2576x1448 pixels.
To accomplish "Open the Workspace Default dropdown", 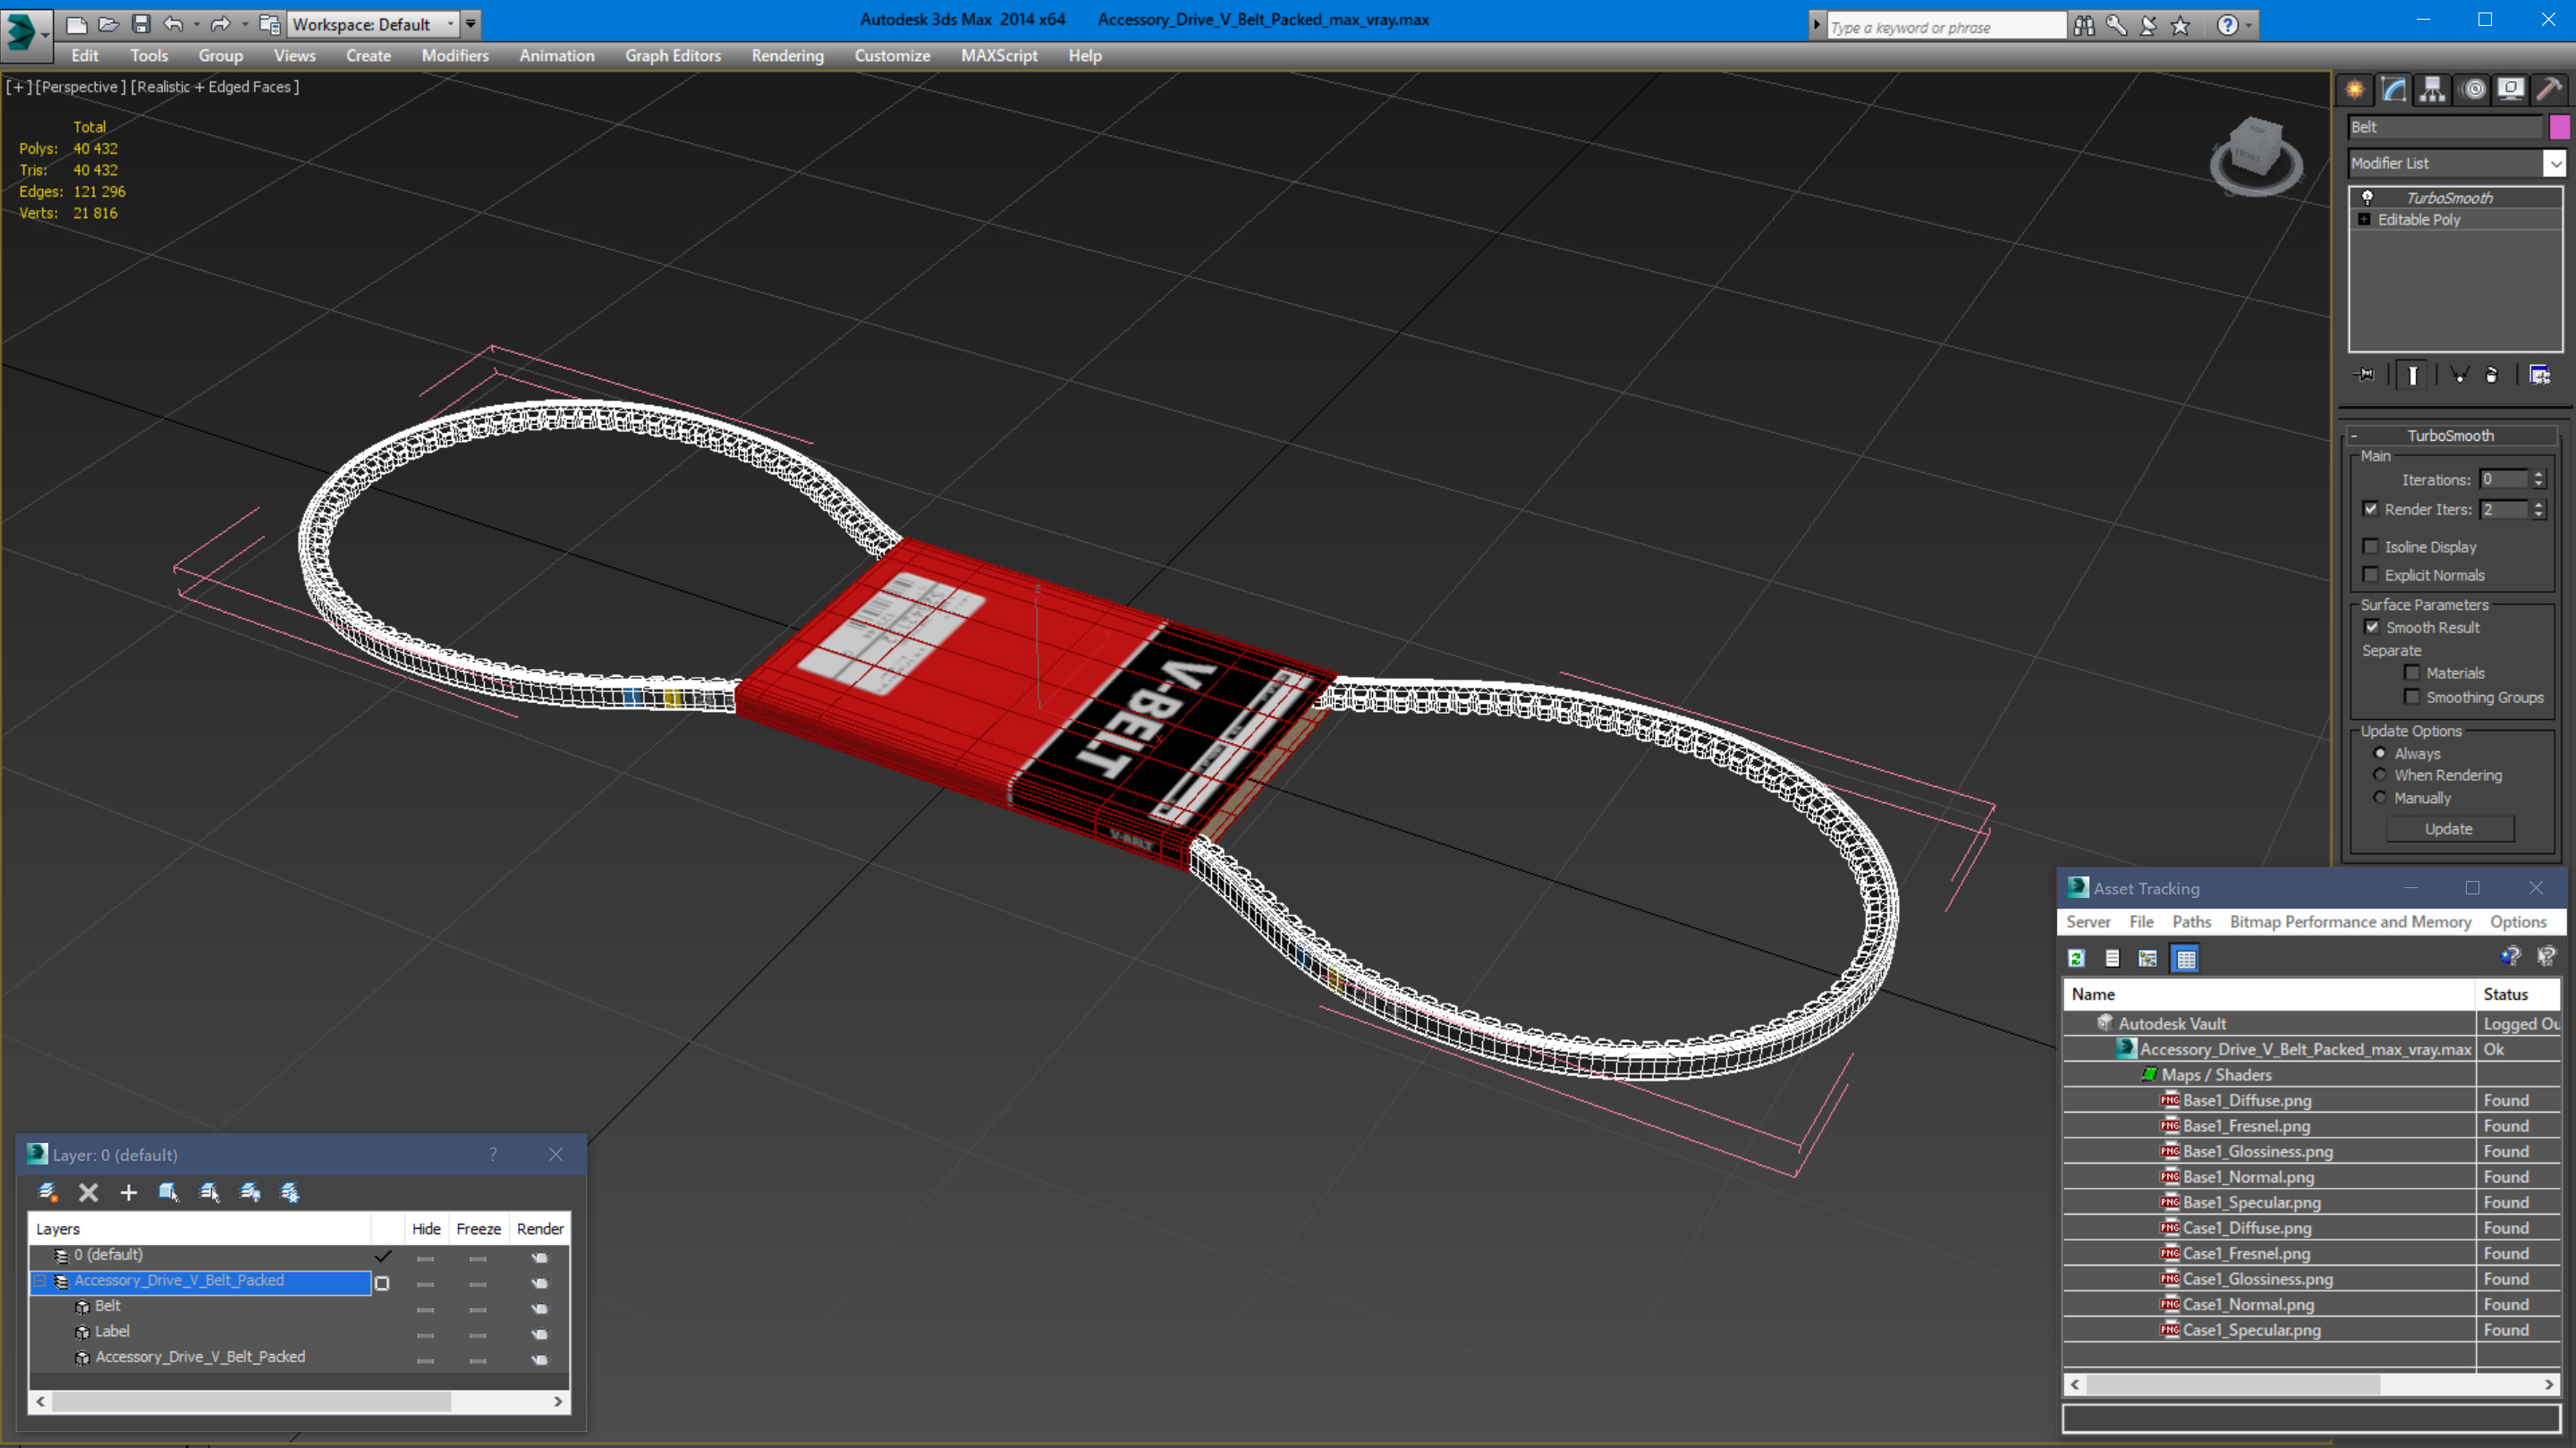I will pyautogui.click(x=371, y=24).
